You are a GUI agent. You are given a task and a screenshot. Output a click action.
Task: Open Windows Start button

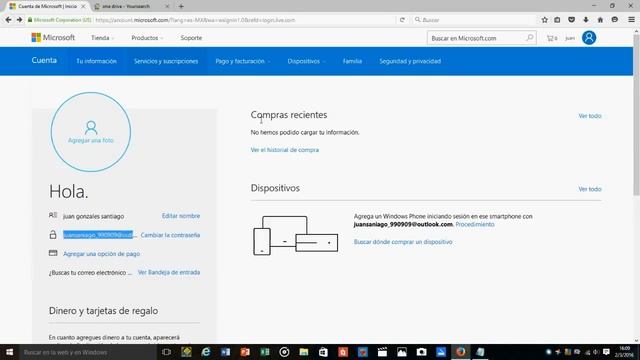coord(9,352)
